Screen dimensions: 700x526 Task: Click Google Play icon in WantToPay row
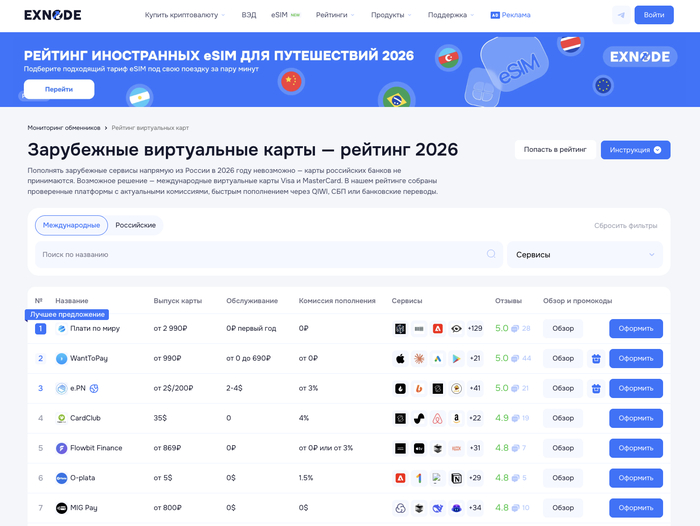pos(456,359)
